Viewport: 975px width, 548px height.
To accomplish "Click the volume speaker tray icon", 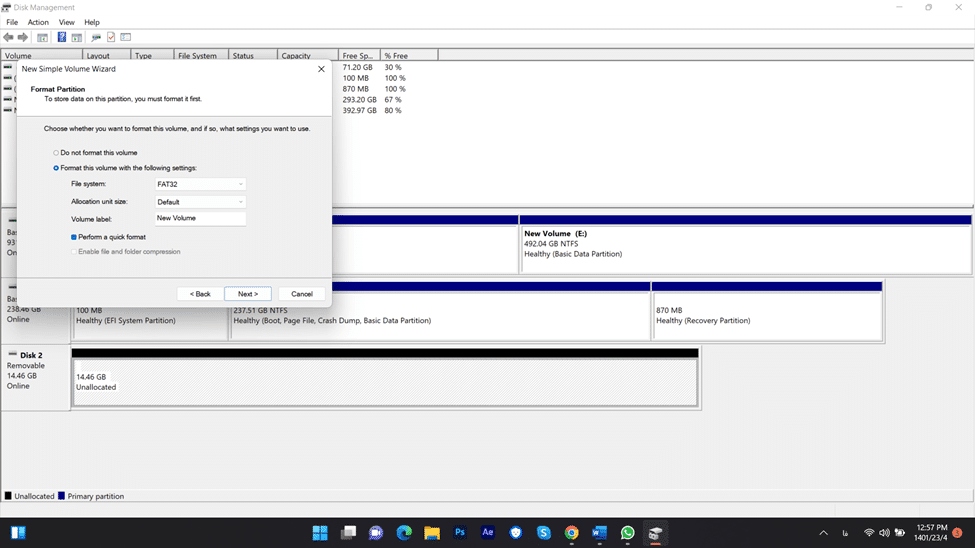I will coord(884,532).
